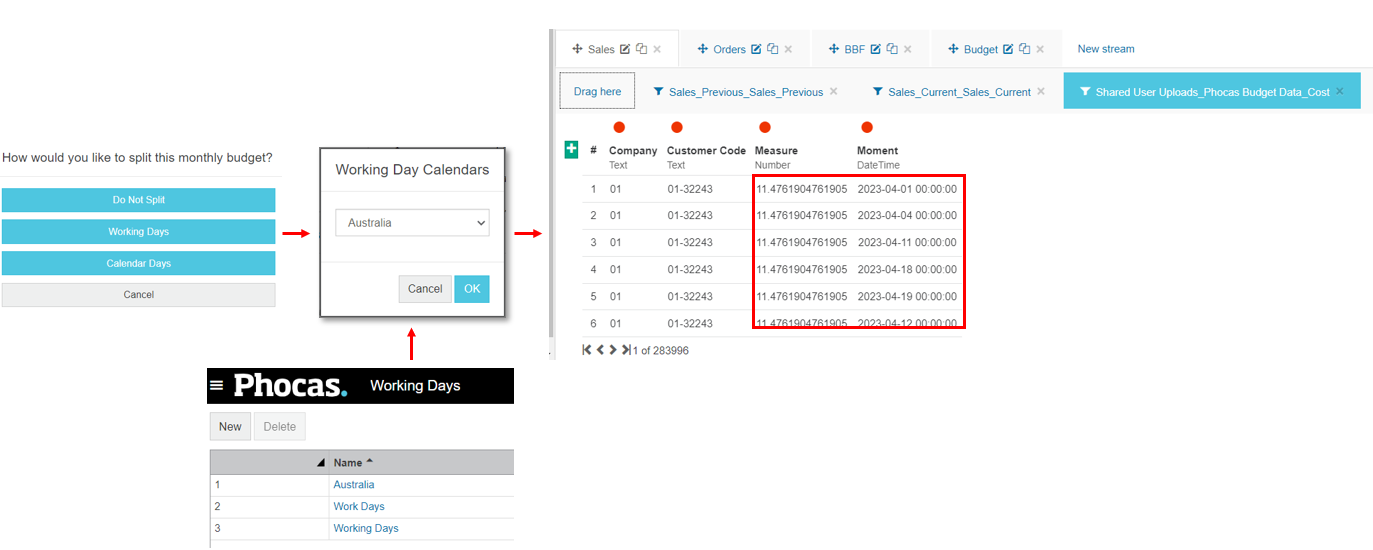This screenshot has height=550, width=1373.
Task: Remove Shared User Uploads_Phocas Budget Data_Cost source
Action: [x=1340, y=91]
